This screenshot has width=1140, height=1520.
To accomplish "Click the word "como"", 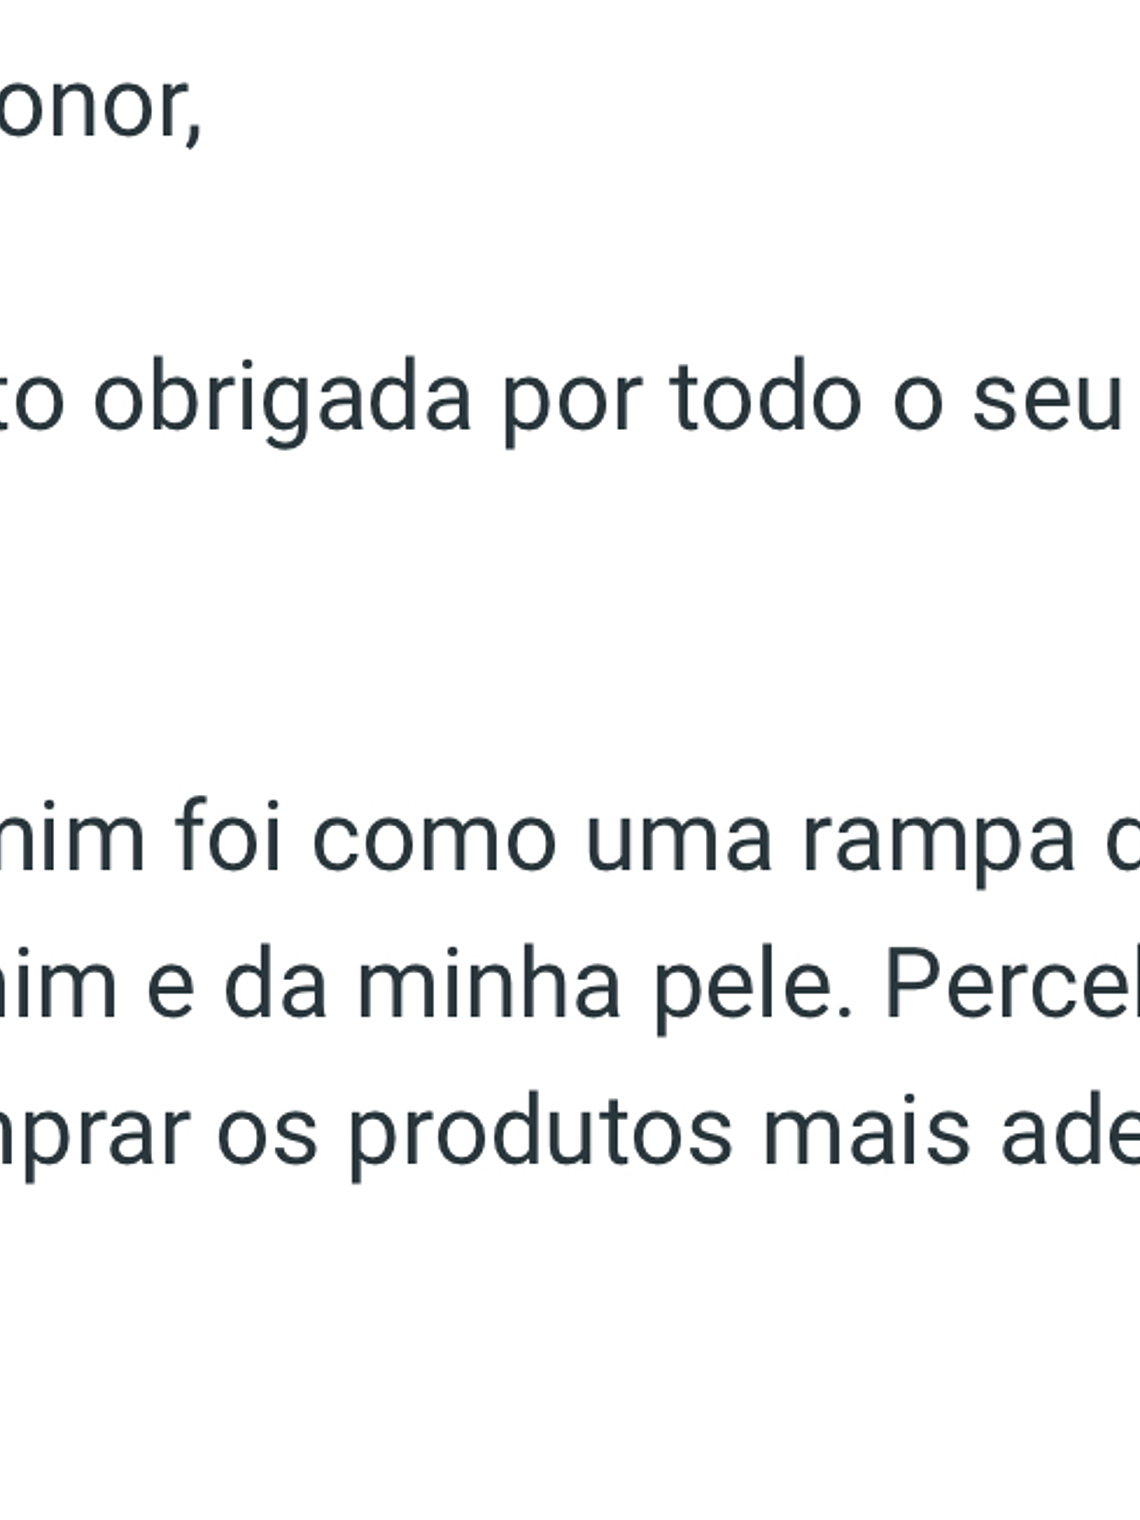I will pyautogui.click(x=434, y=838).
